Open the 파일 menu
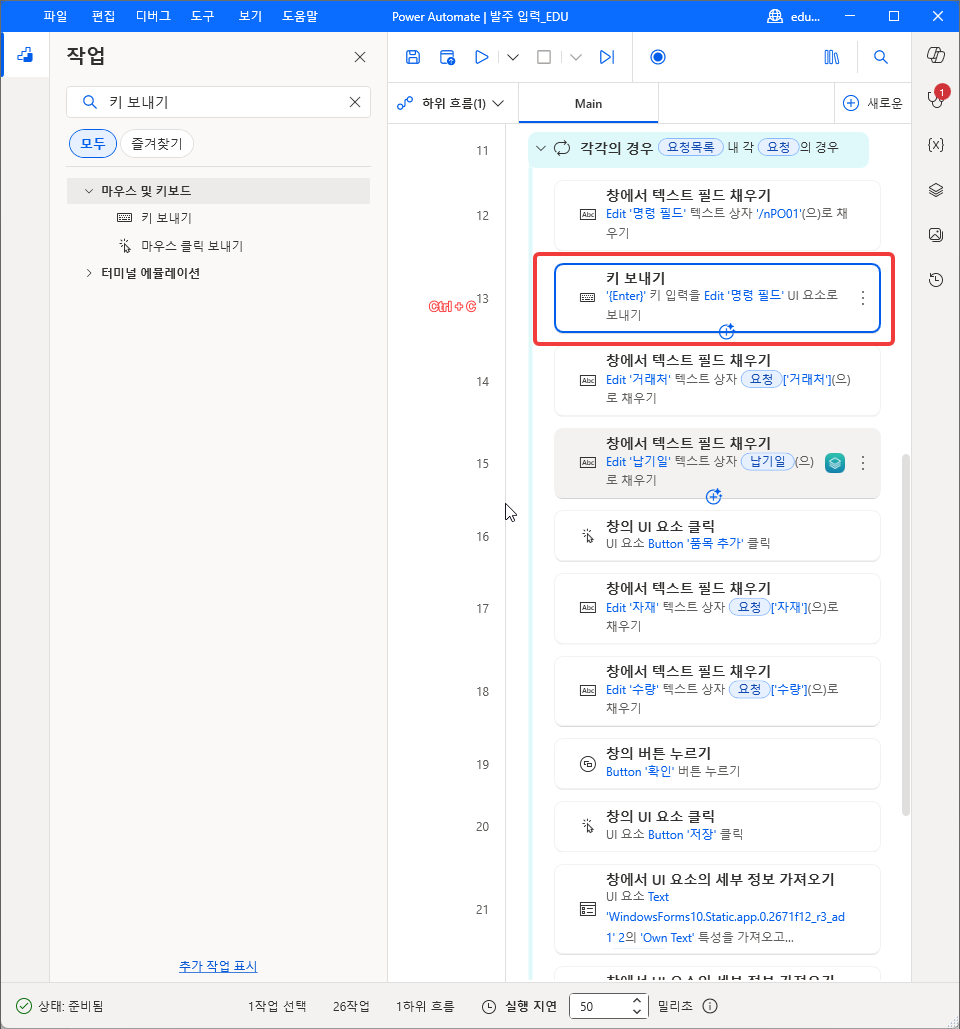This screenshot has height=1029, width=960. (x=55, y=16)
